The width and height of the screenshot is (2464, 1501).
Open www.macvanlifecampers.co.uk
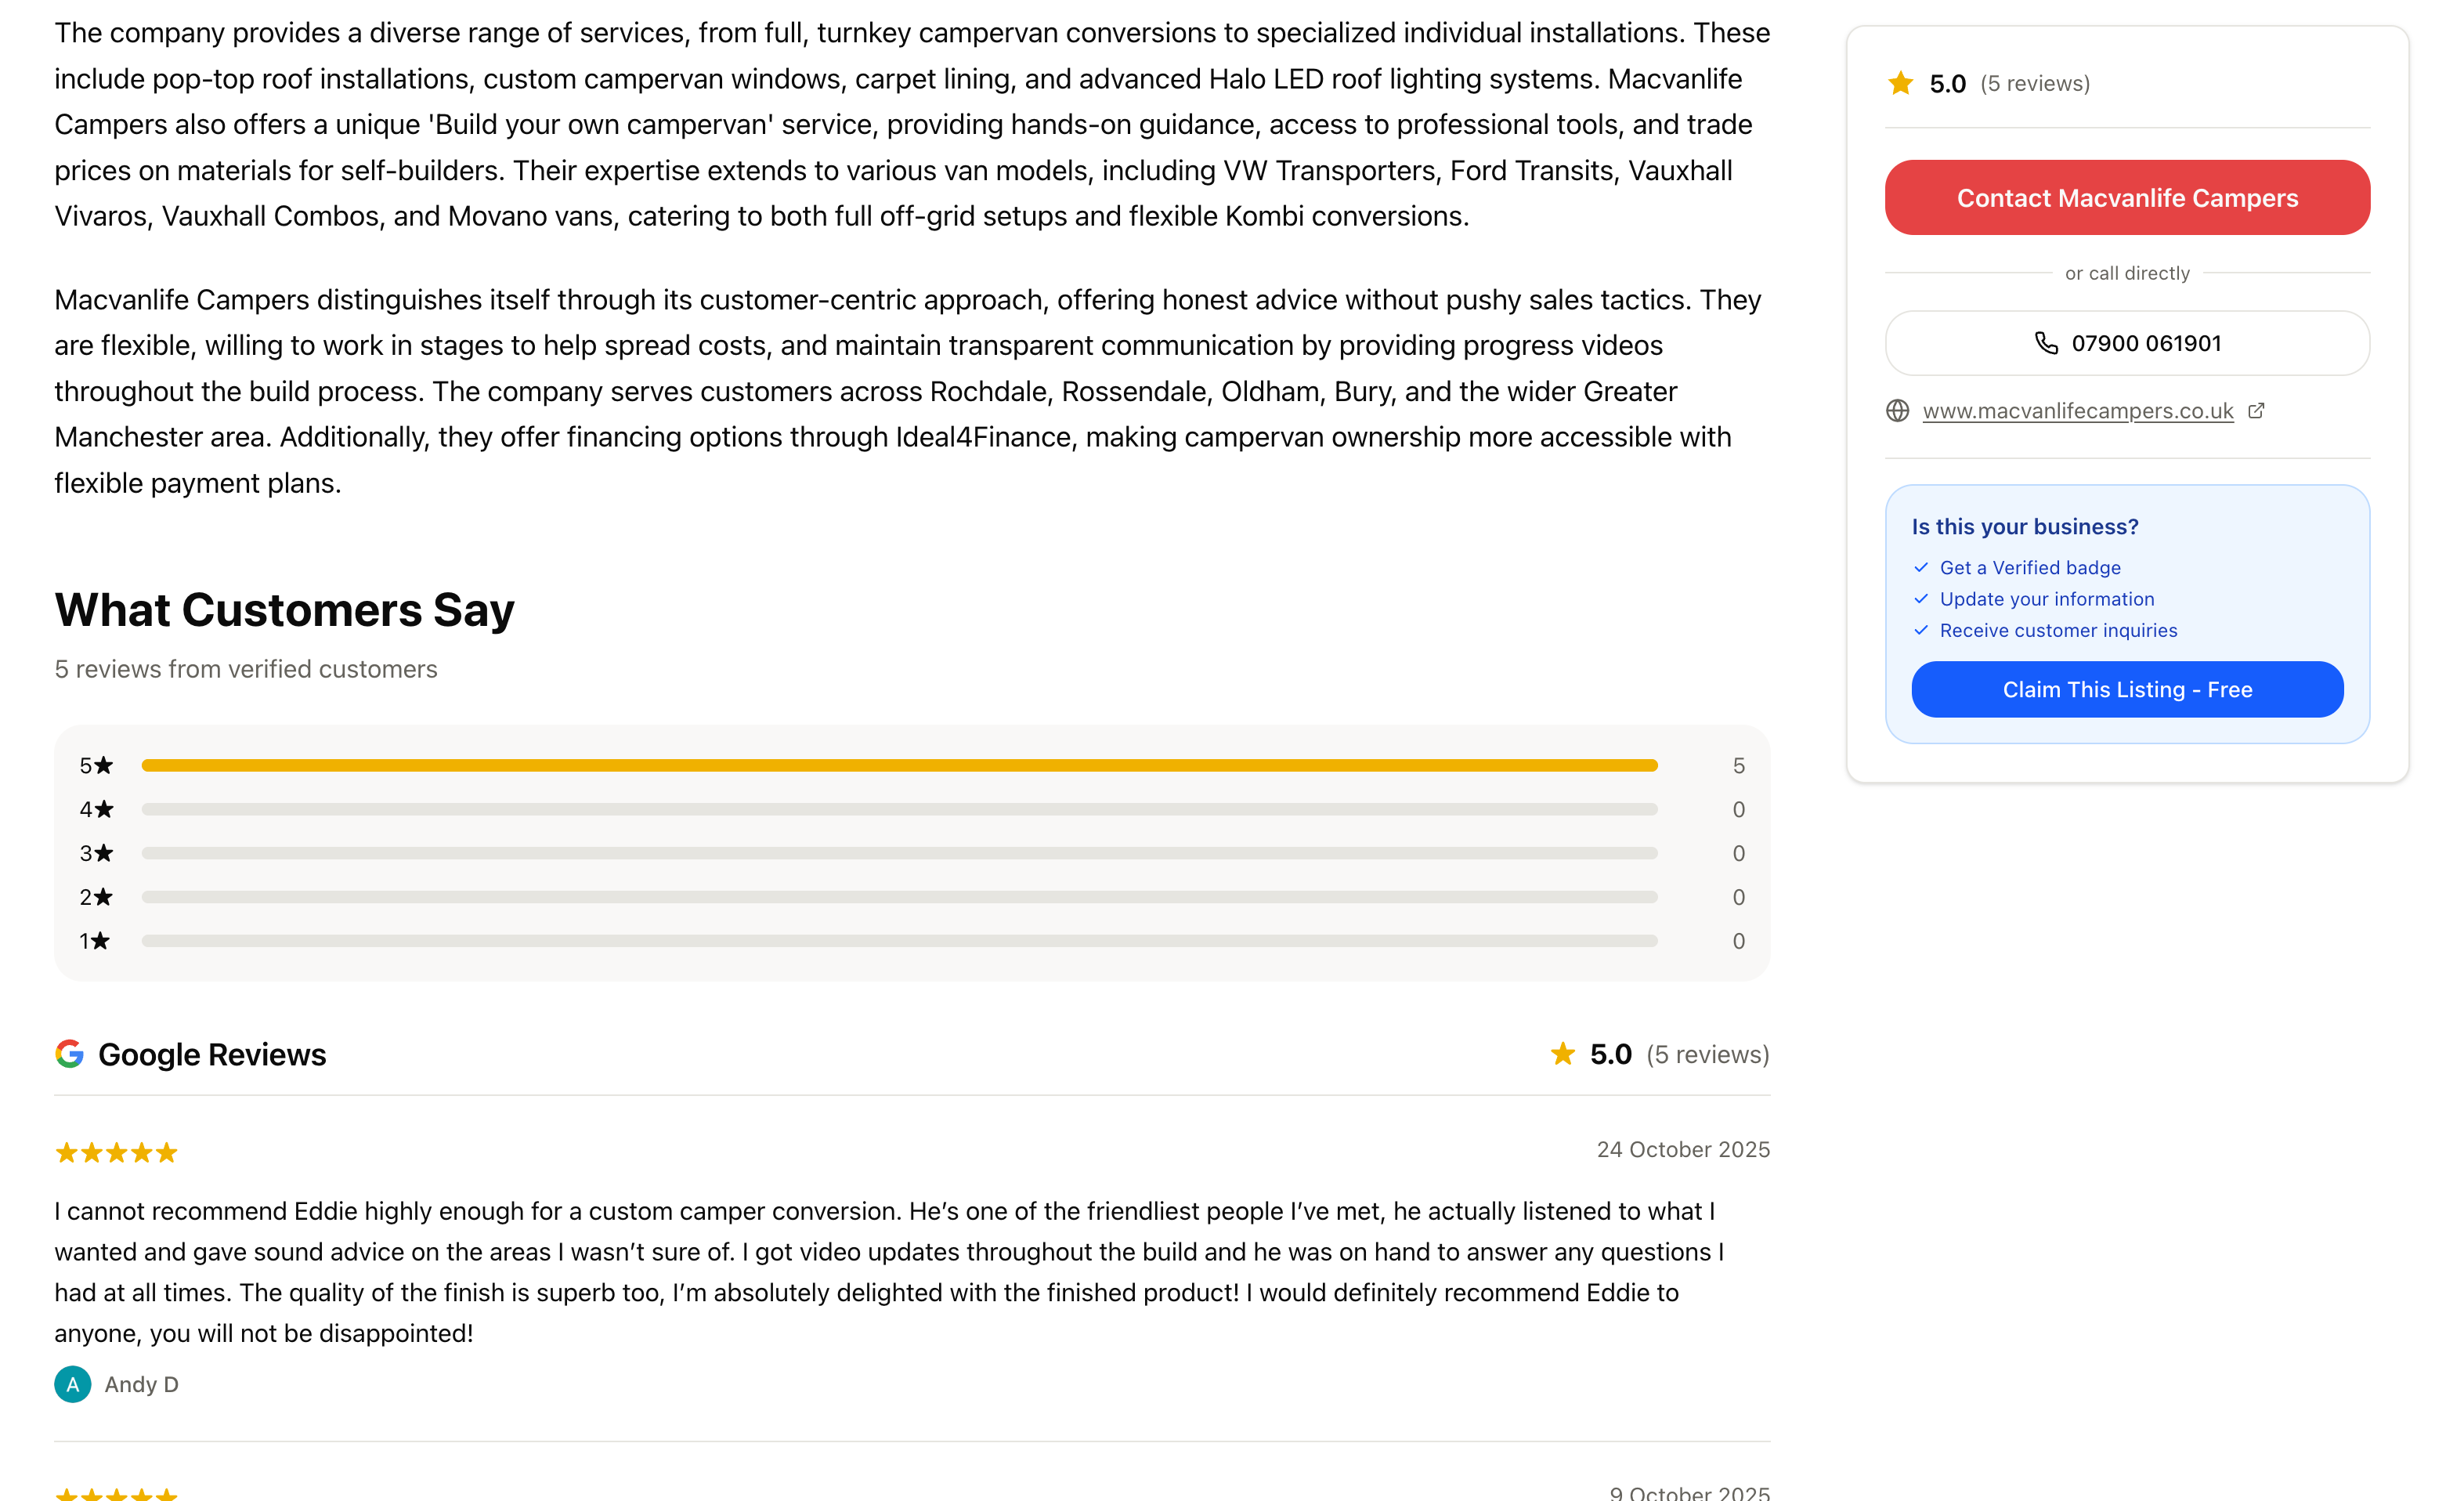(x=2077, y=410)
